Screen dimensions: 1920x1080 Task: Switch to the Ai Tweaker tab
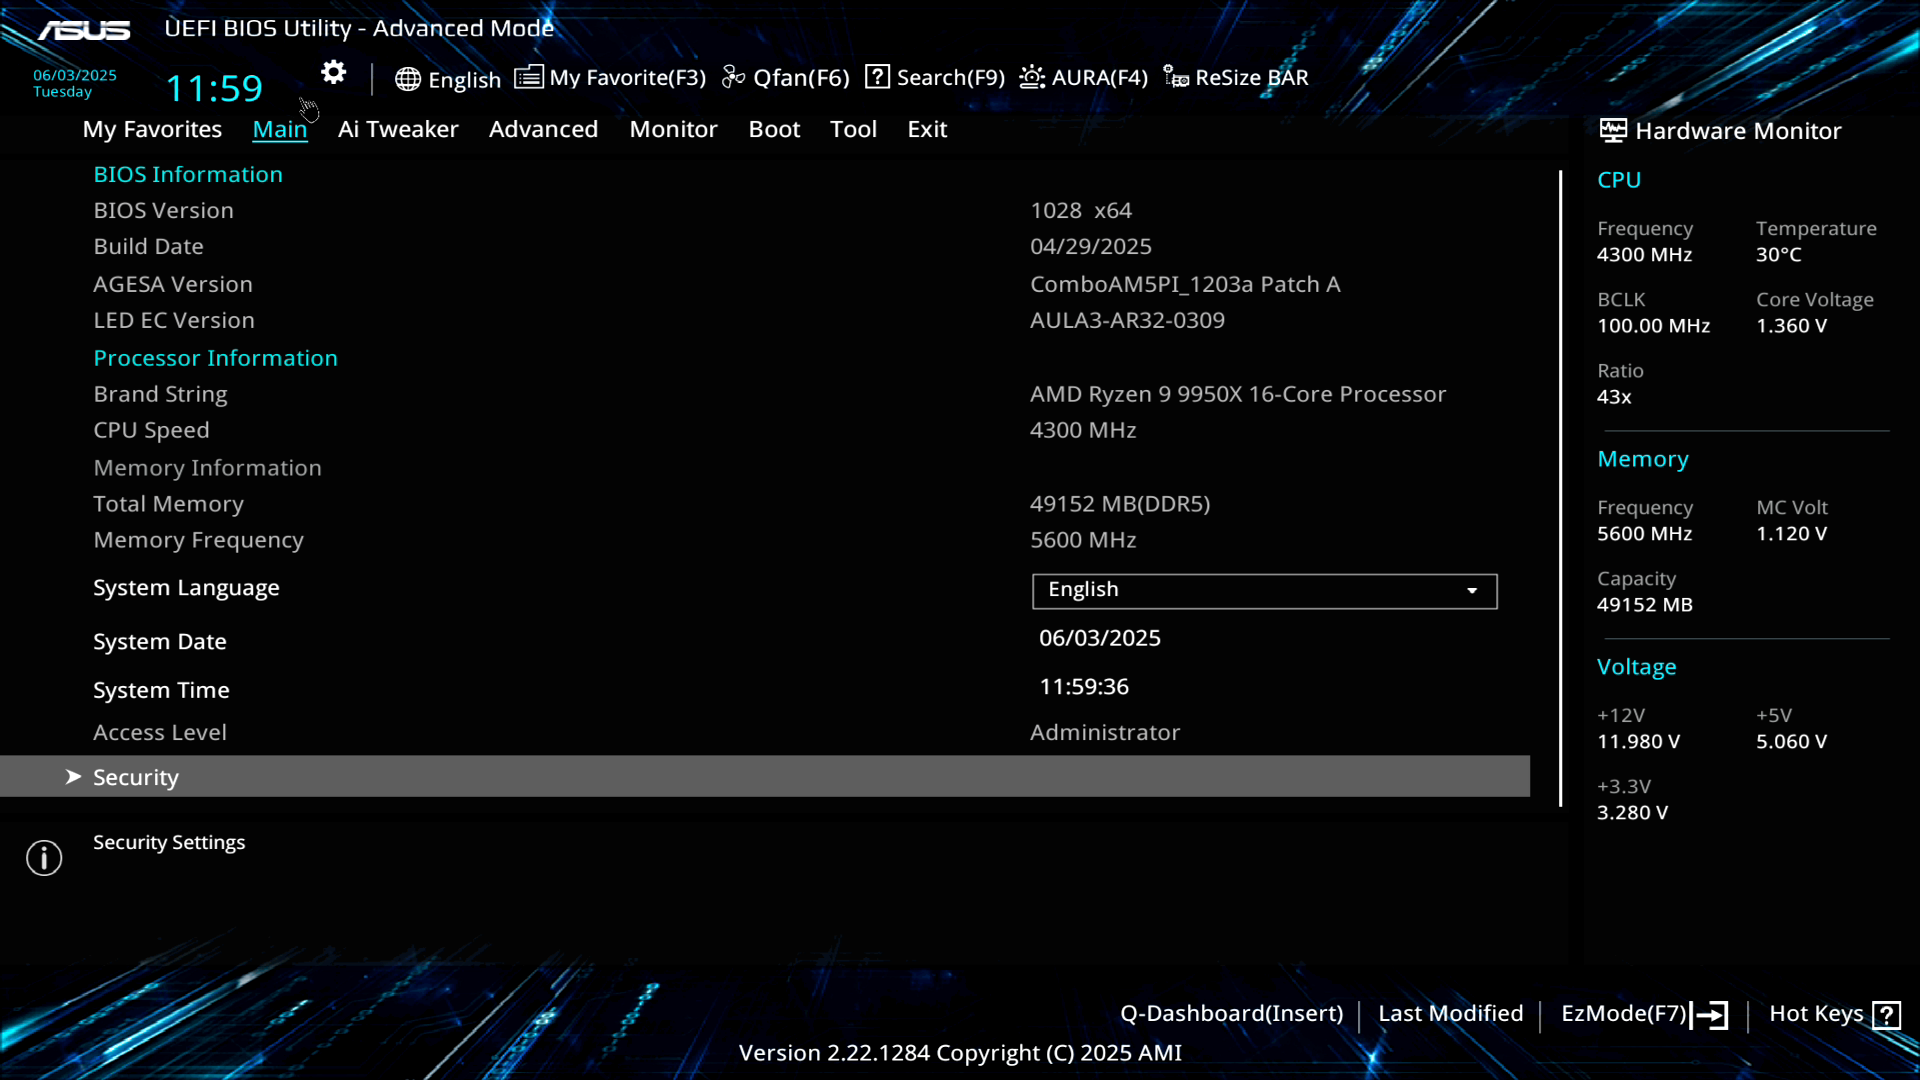pyautogui.click(x=397, y=129)
